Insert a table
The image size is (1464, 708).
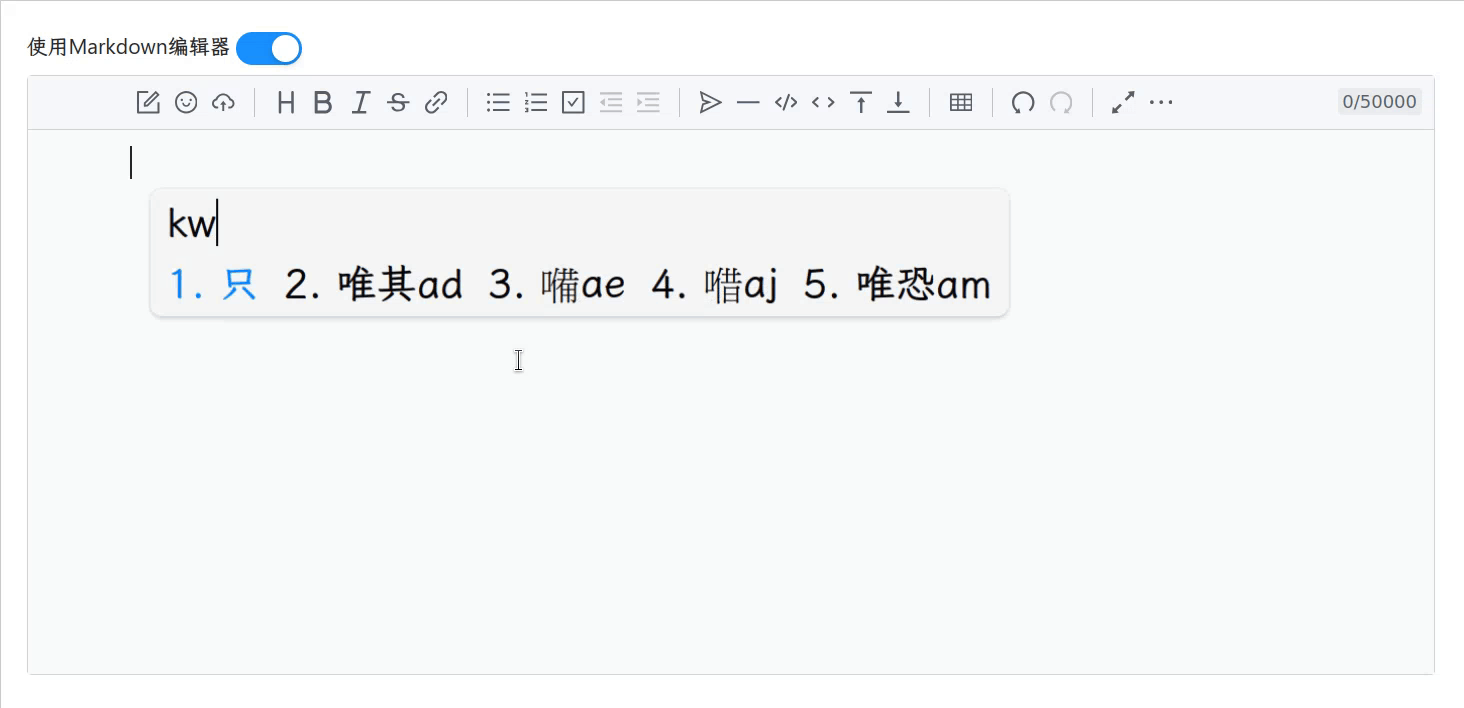click(x=961, y=102)
